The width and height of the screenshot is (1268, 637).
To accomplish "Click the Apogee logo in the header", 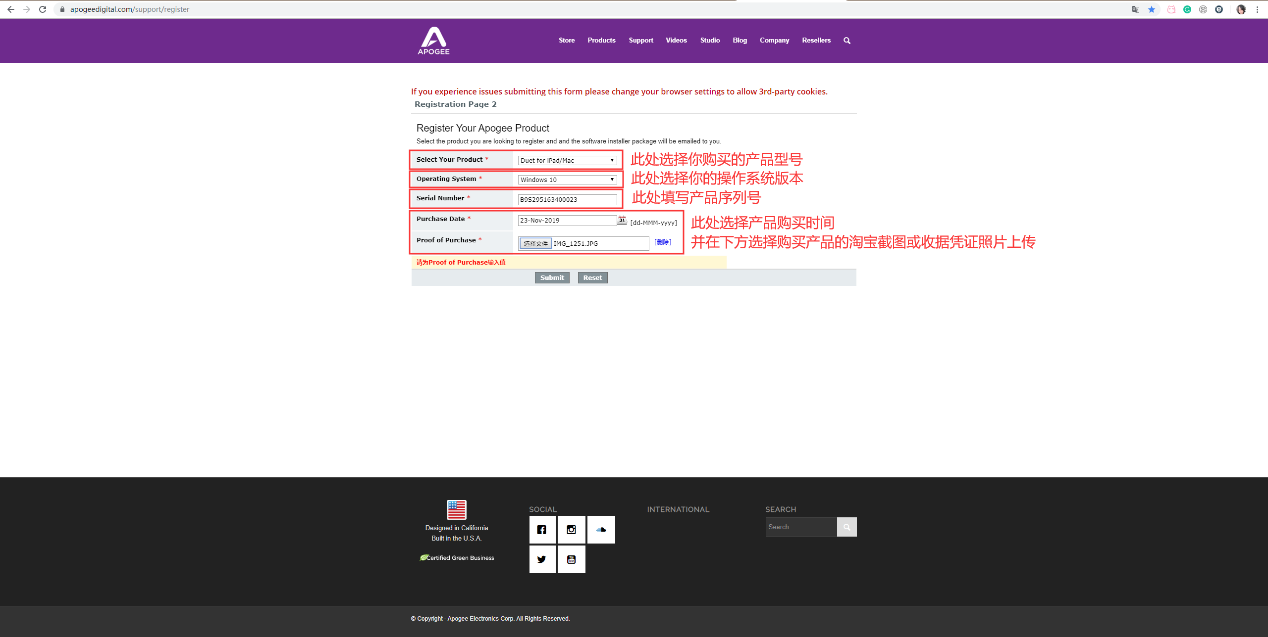I will pos(434,40).
